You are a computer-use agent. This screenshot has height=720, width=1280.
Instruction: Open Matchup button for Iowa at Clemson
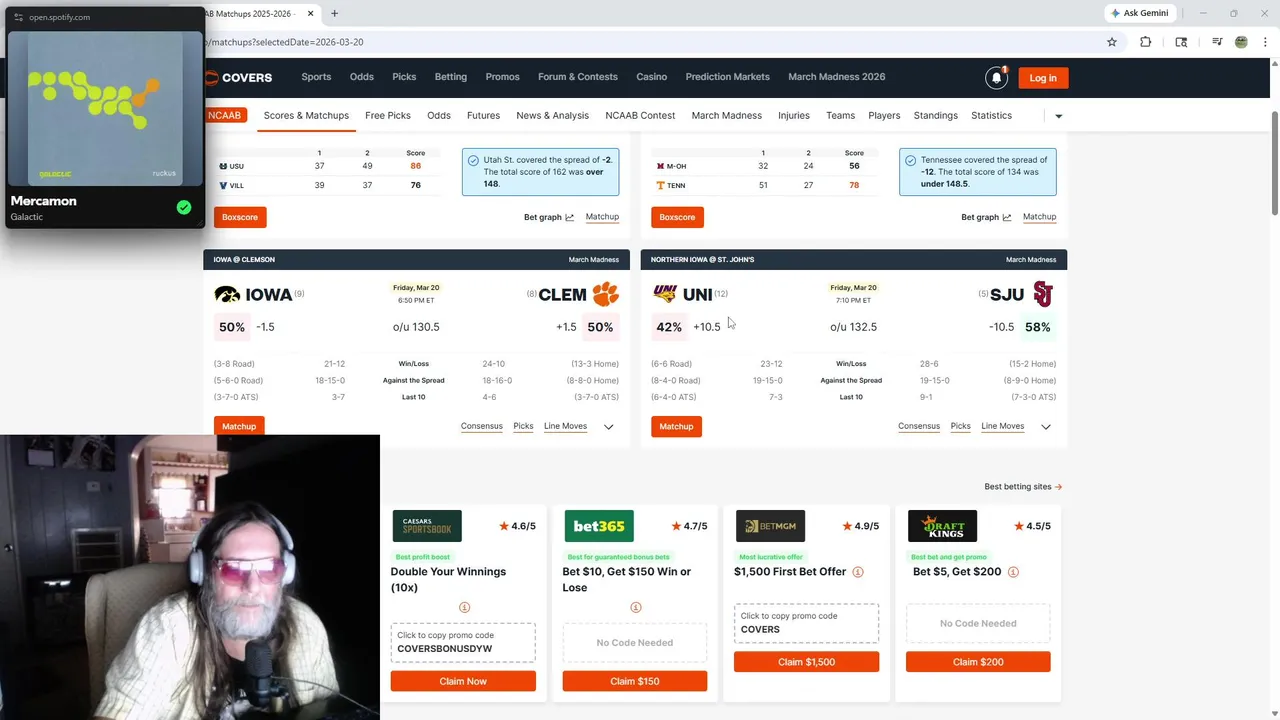[239, 426]
